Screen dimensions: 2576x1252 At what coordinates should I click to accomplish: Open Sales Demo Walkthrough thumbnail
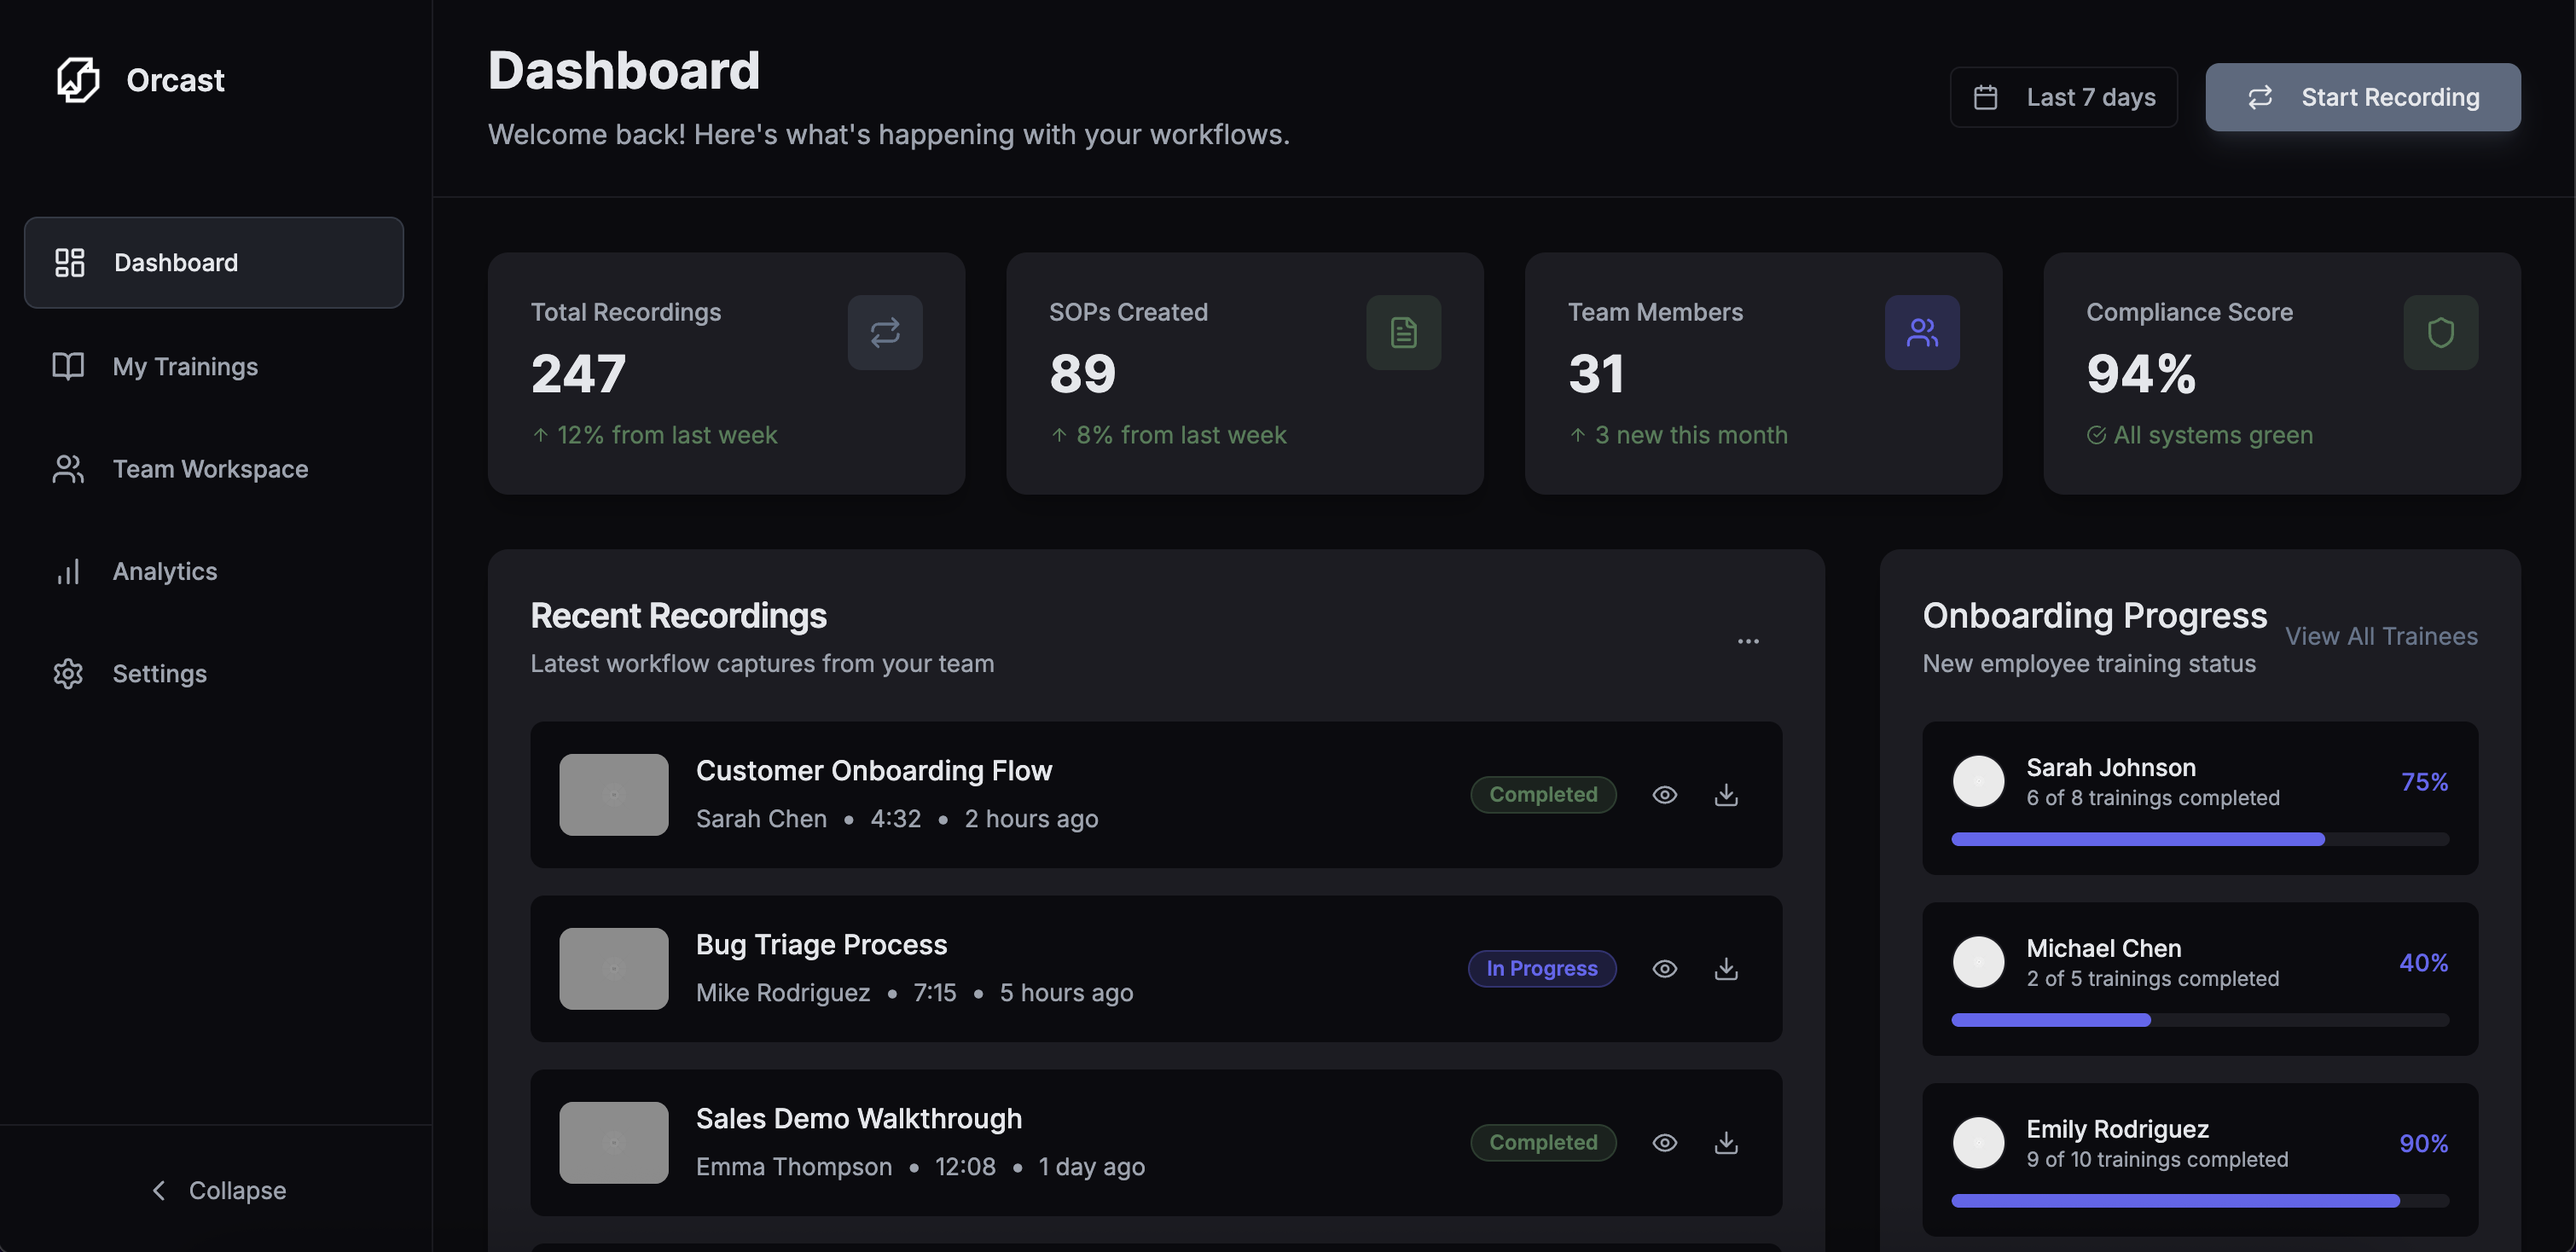[x=613, y=1142]
